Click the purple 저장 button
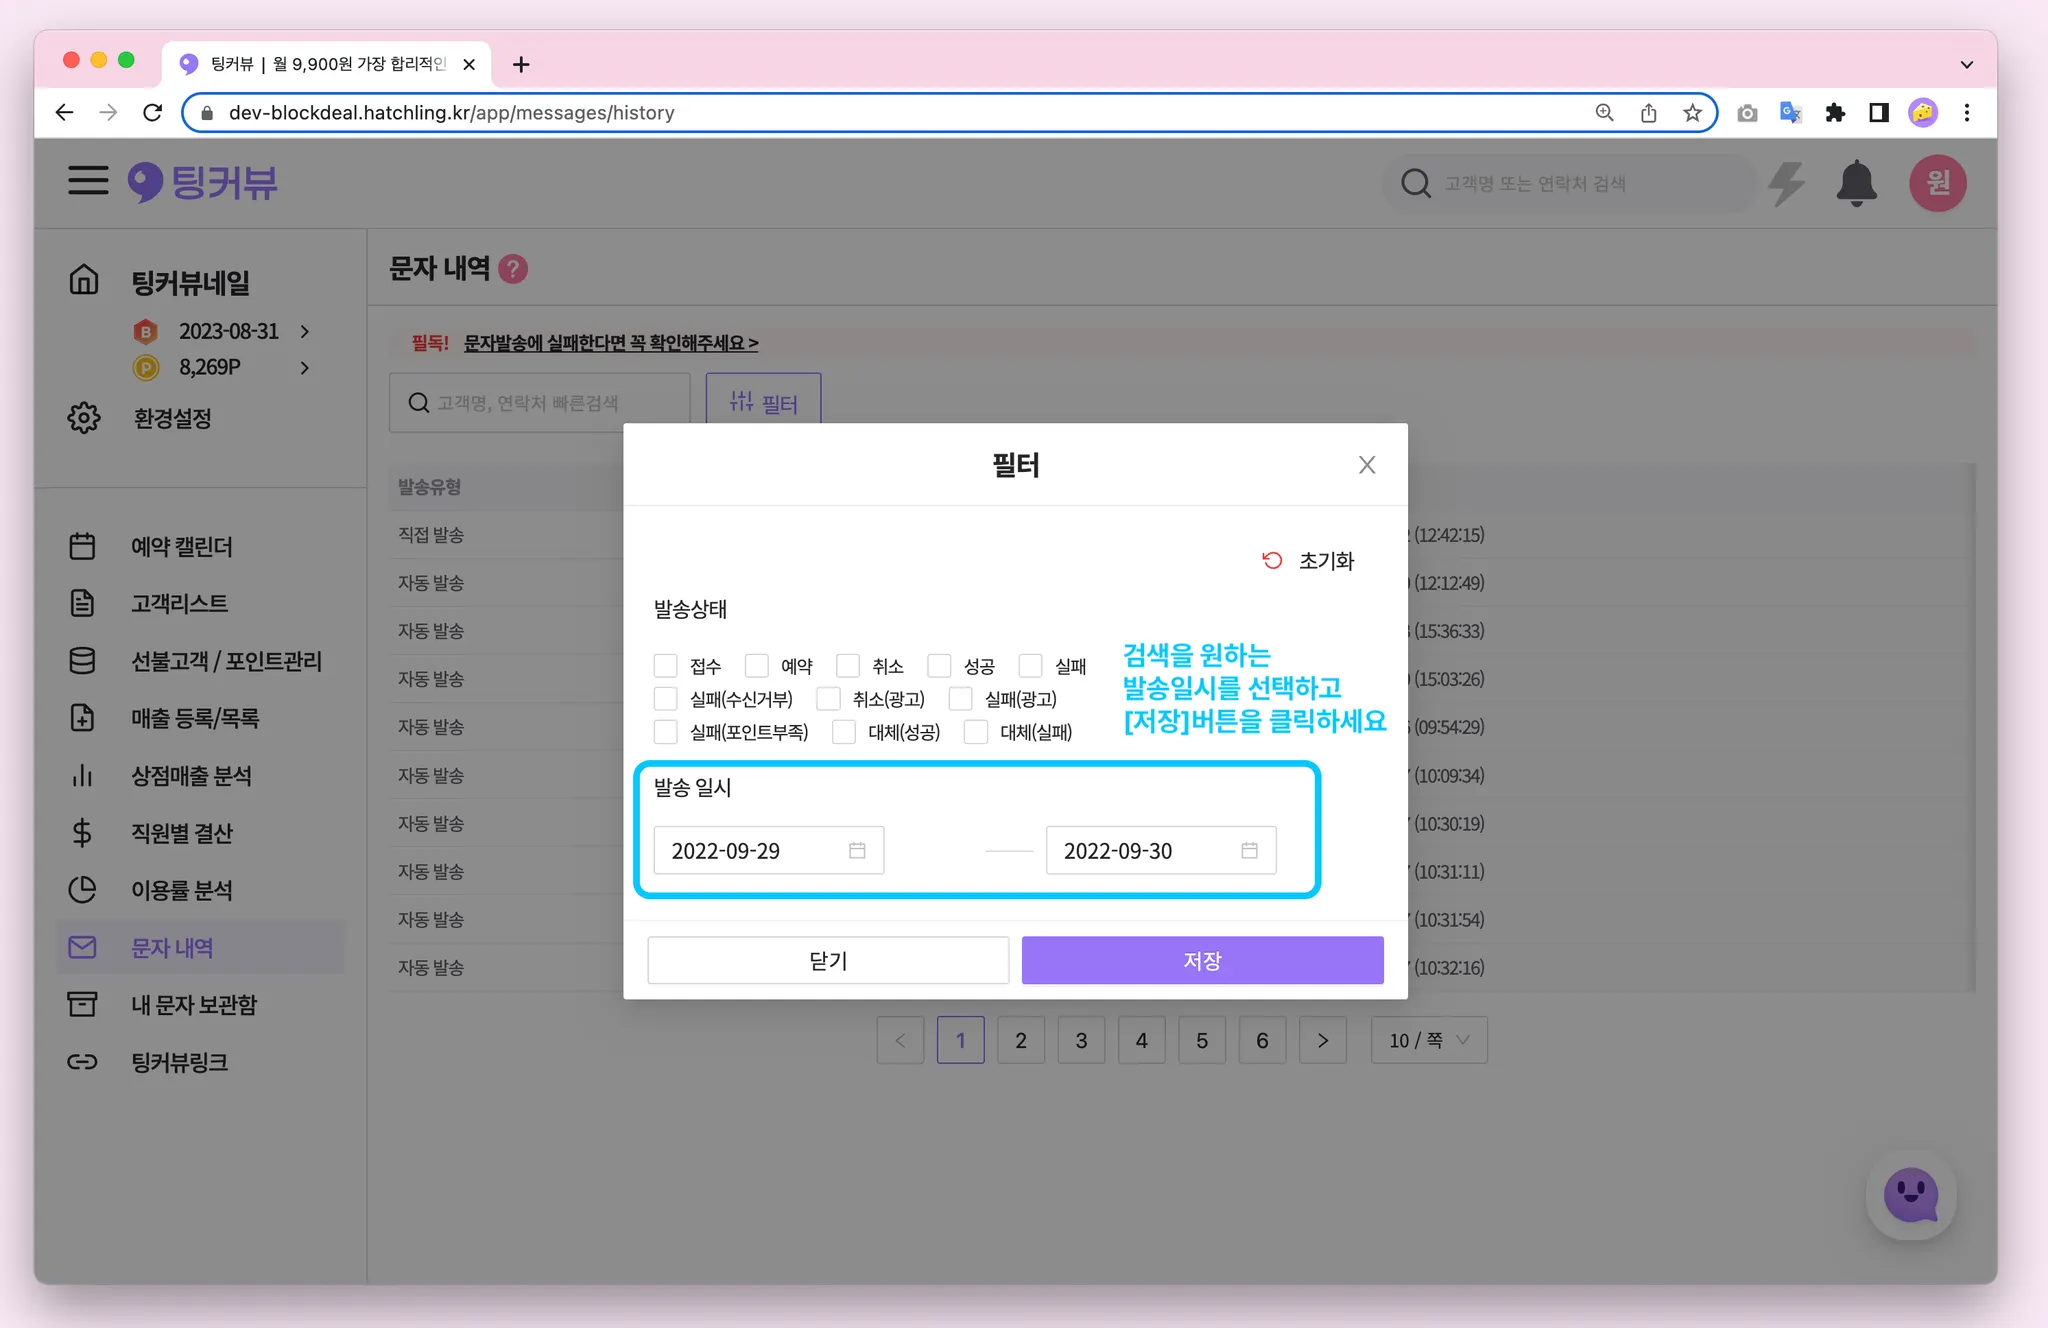The image size is (2048, 1328). coord(1202,960)
